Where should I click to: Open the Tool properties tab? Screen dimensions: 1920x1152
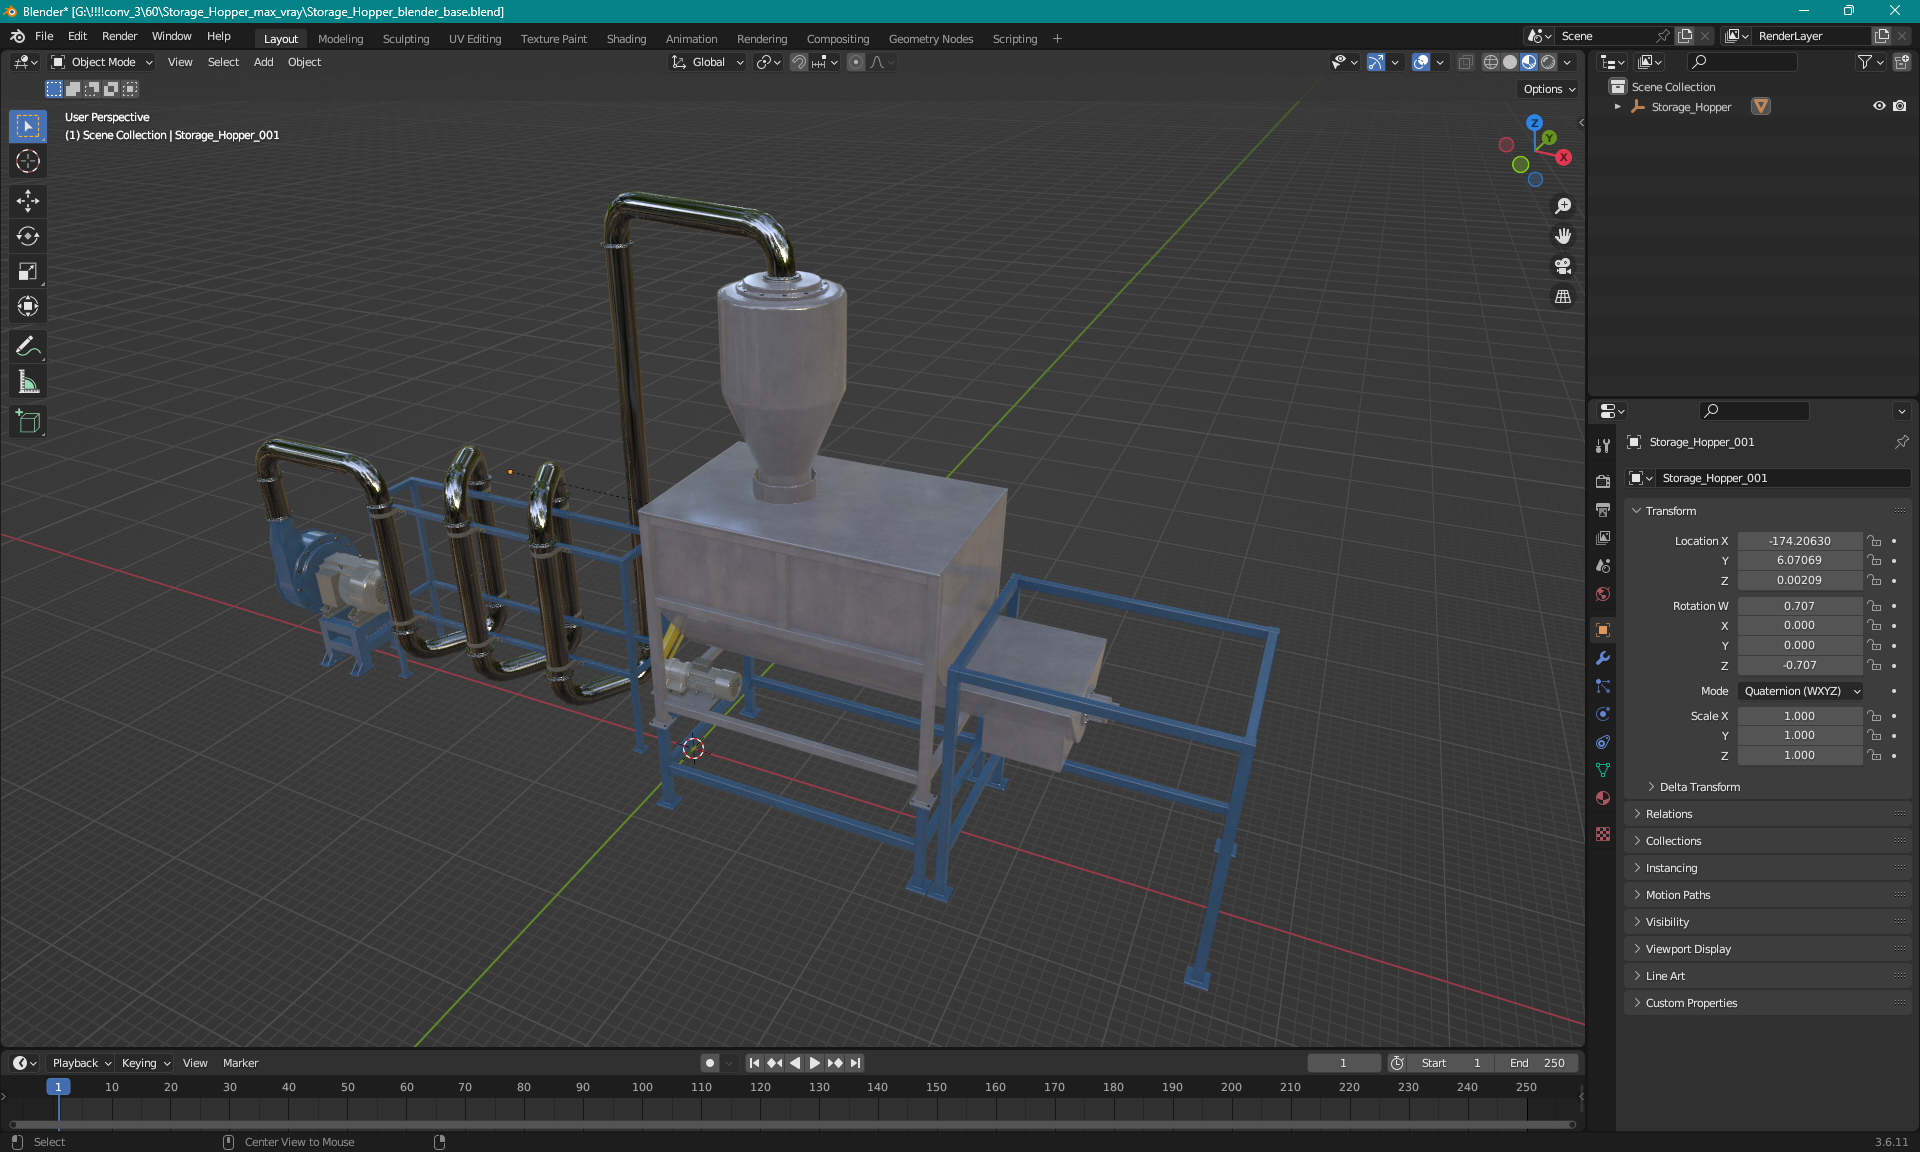[1603, 446]
